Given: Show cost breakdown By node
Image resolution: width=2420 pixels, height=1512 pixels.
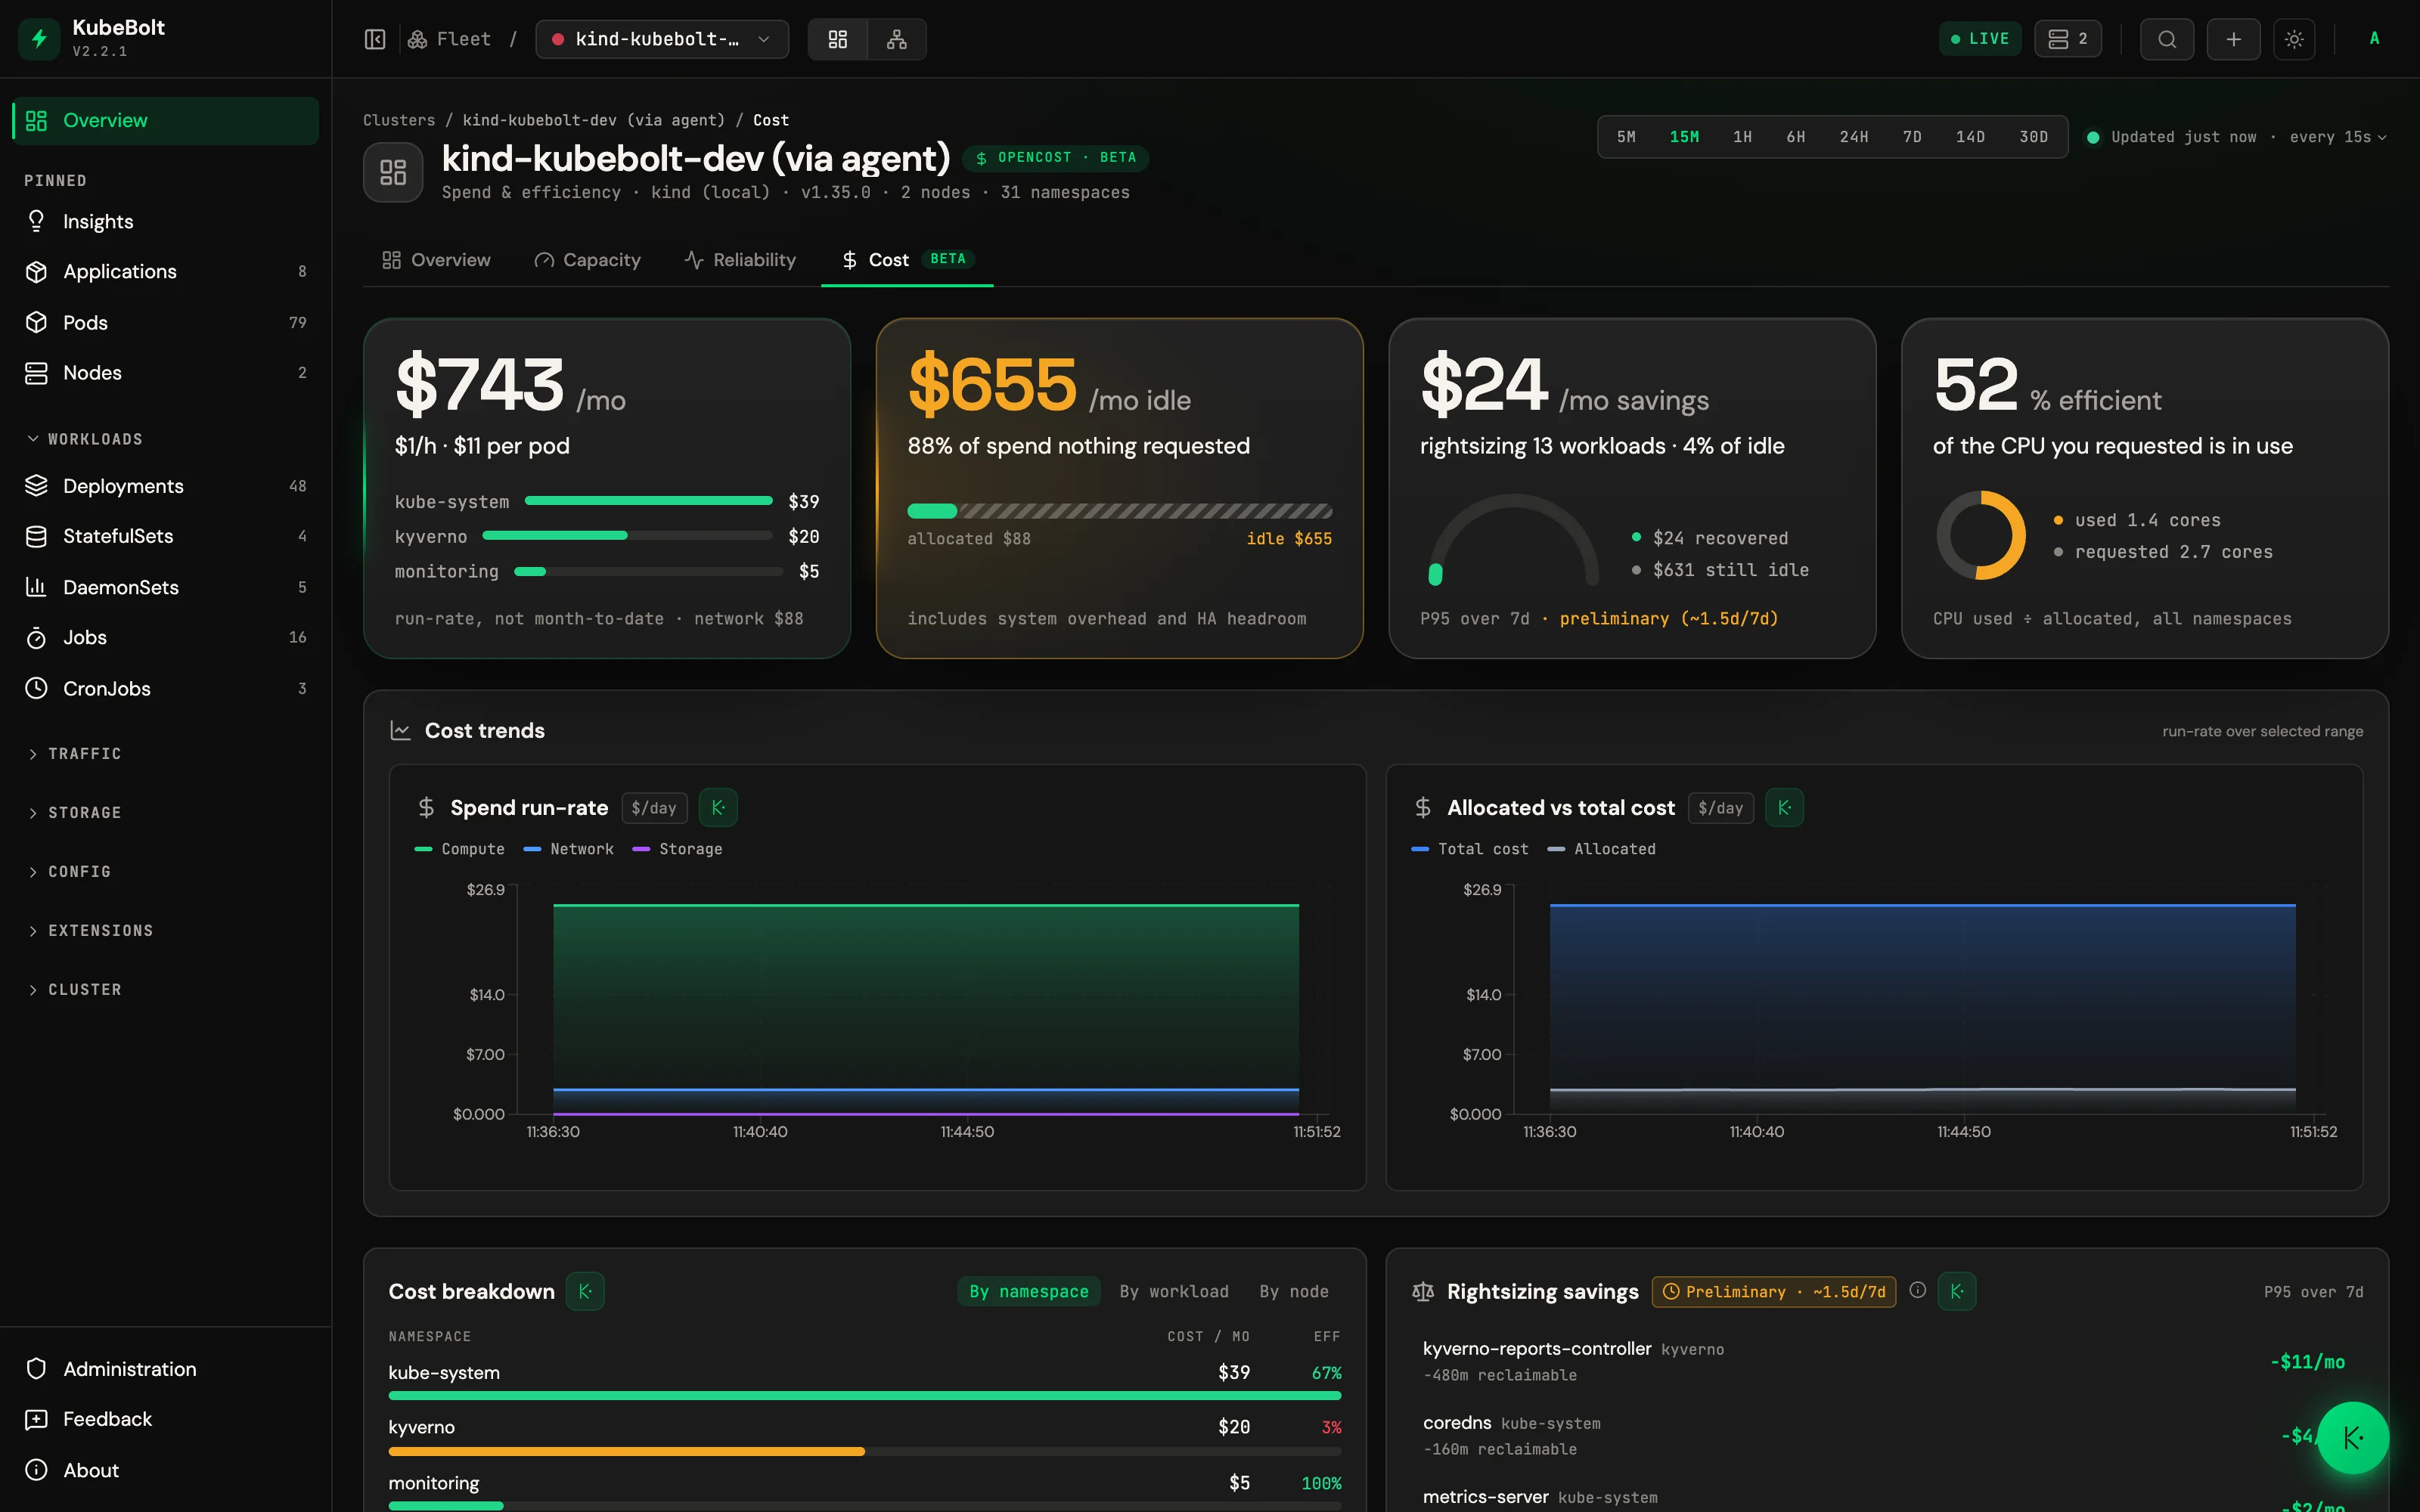Looking at the screenshot, I should [1294, 1291].
